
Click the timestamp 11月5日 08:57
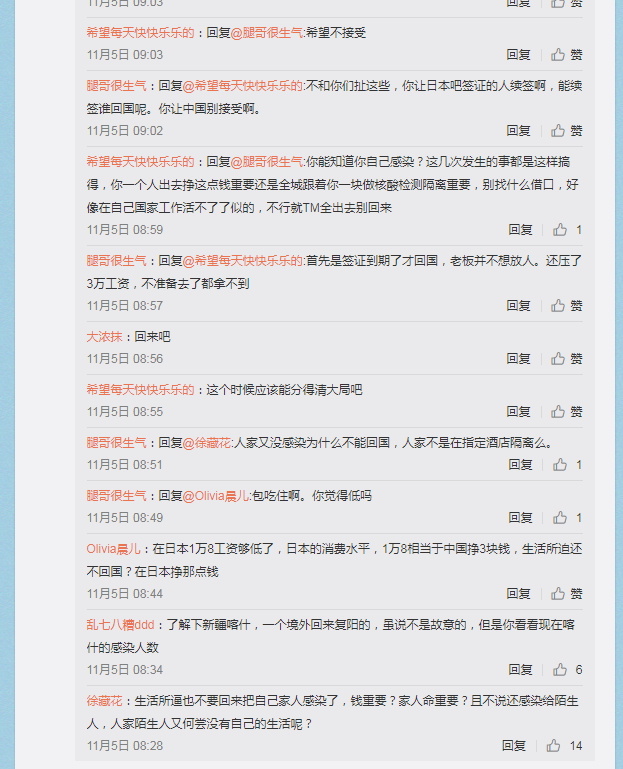point(125,306)
